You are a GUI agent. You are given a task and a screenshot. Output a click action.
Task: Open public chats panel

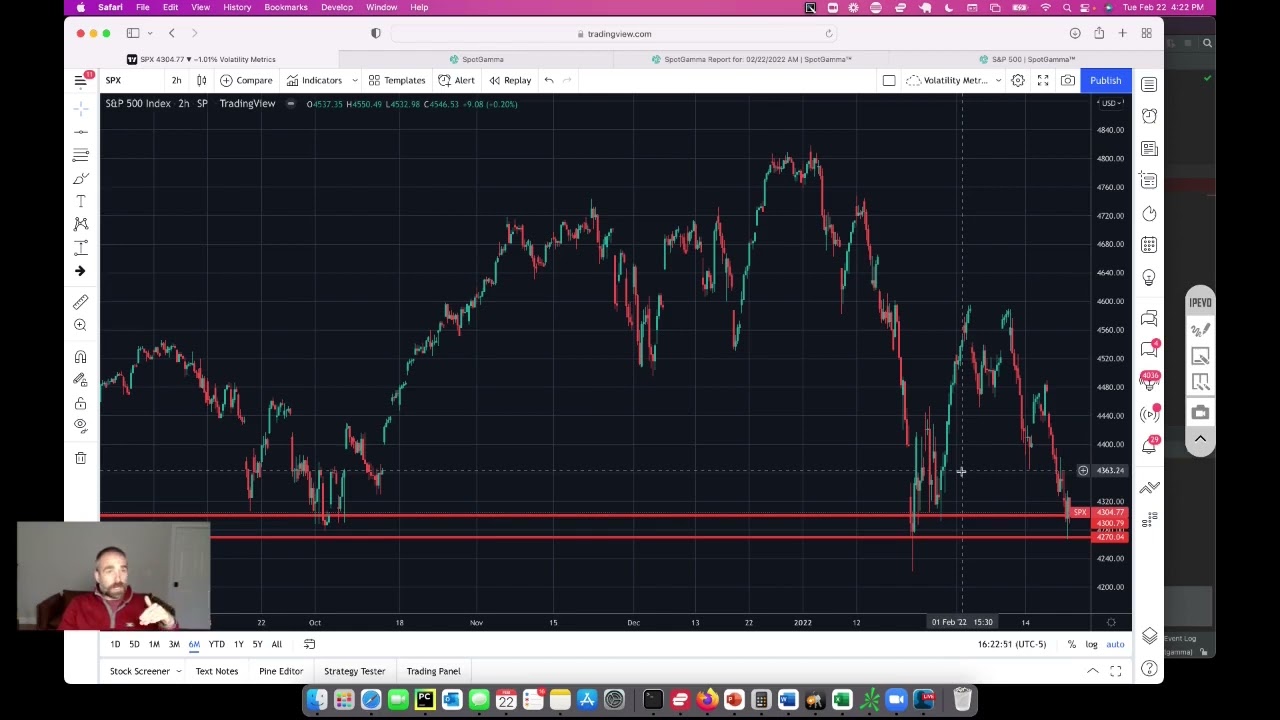1149,318
